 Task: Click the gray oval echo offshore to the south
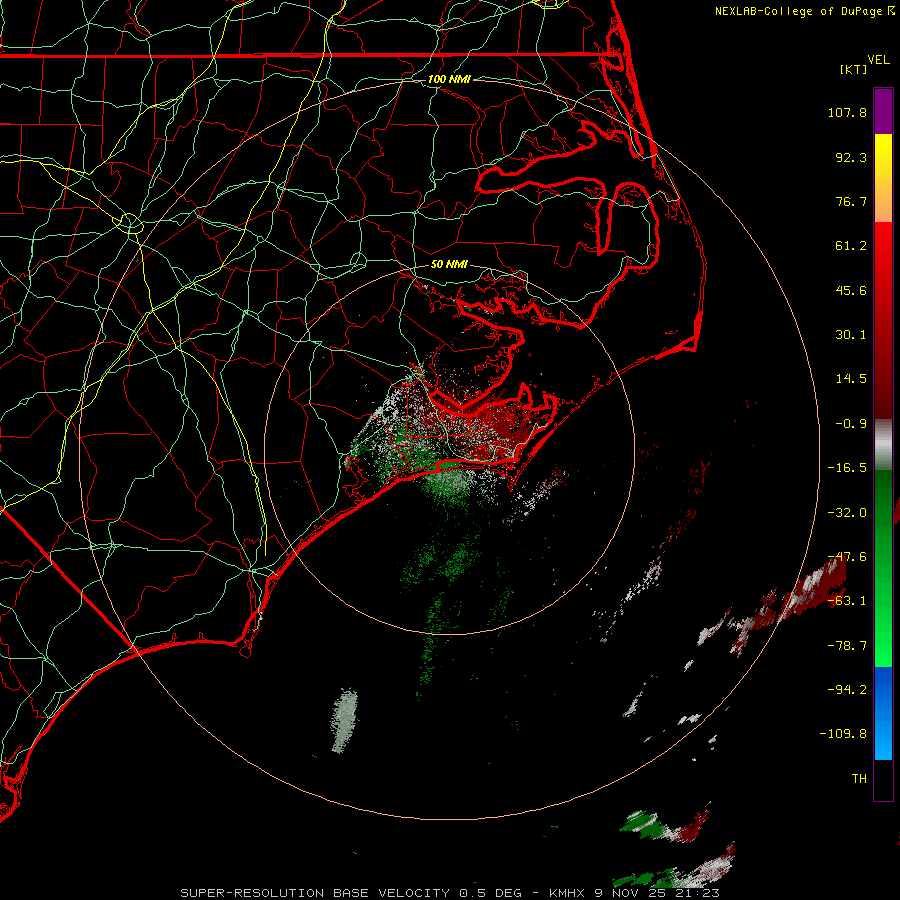344,720
